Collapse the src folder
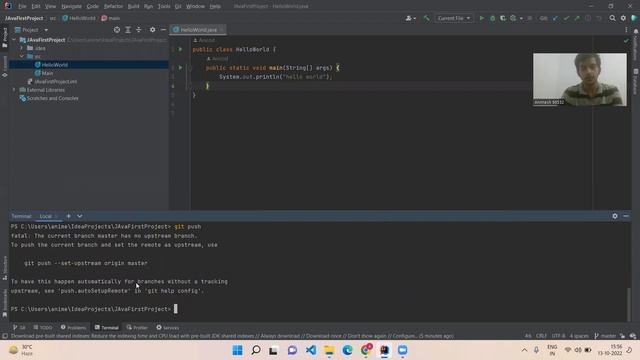The width and height of the screenshot is (640, 360). (22, 56)
